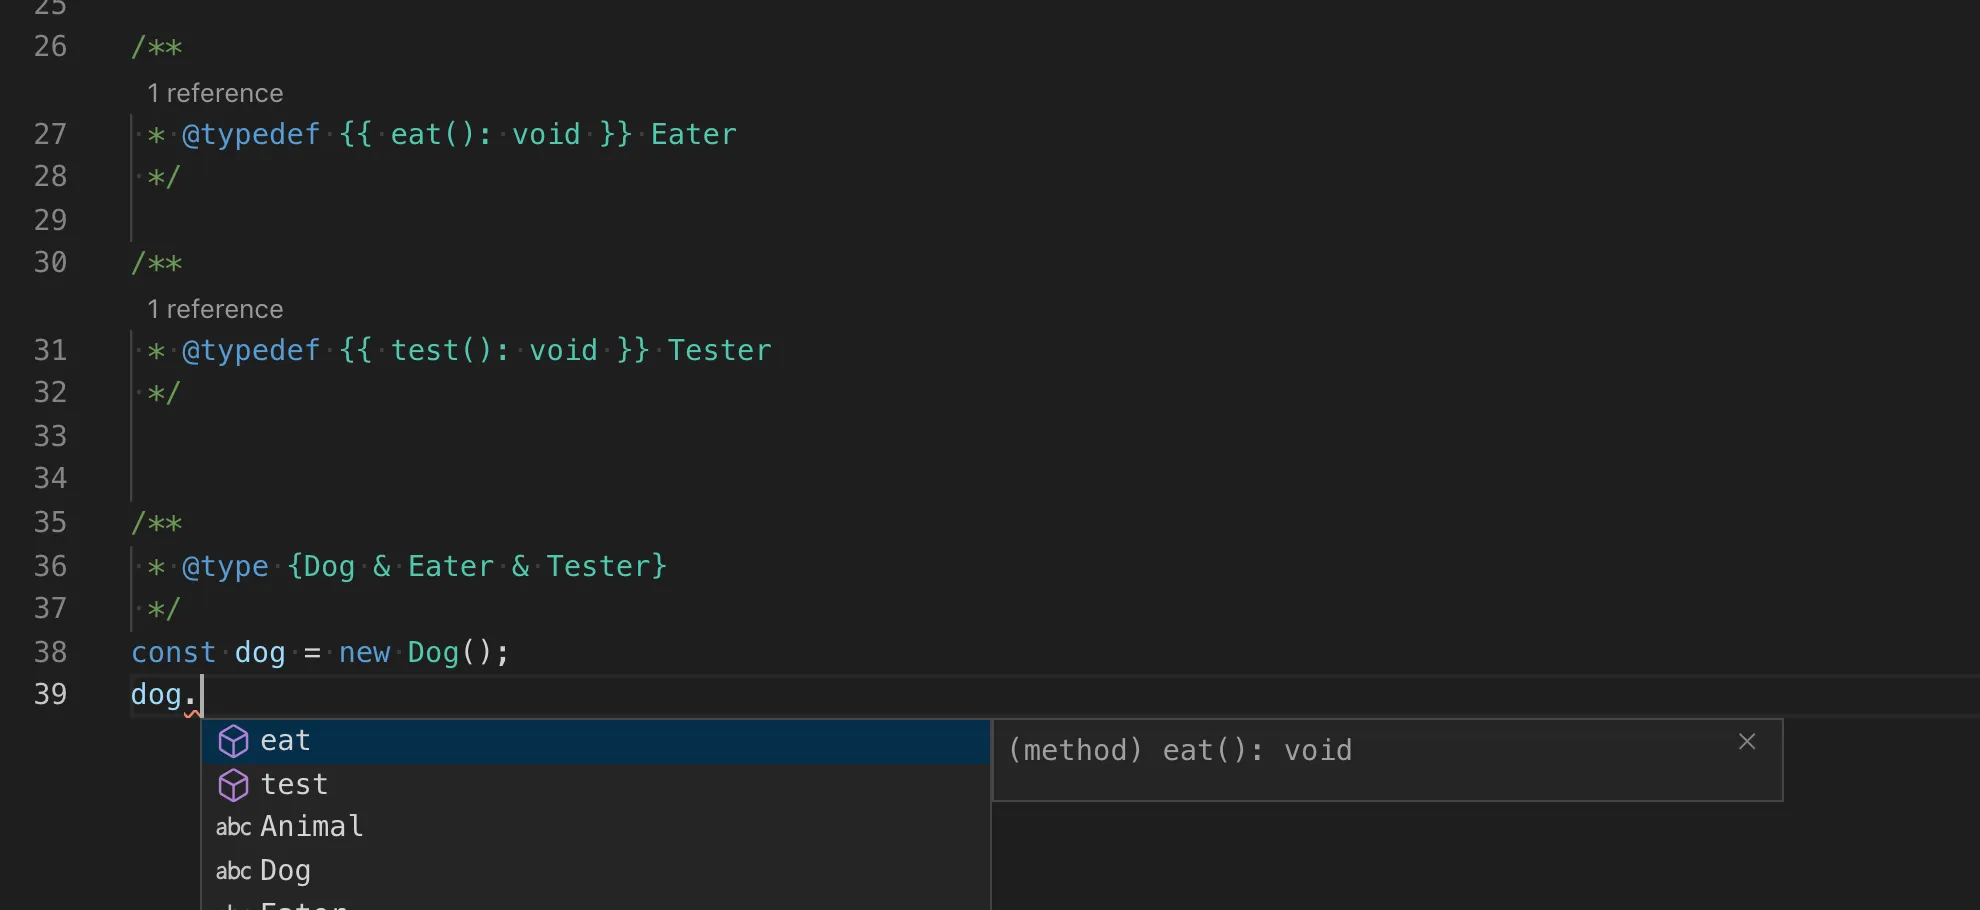This screenshot has height=910, width=1980.
Task: Click the method cube icon beside test
Action: pyautogui.click(x=233, y=785)
